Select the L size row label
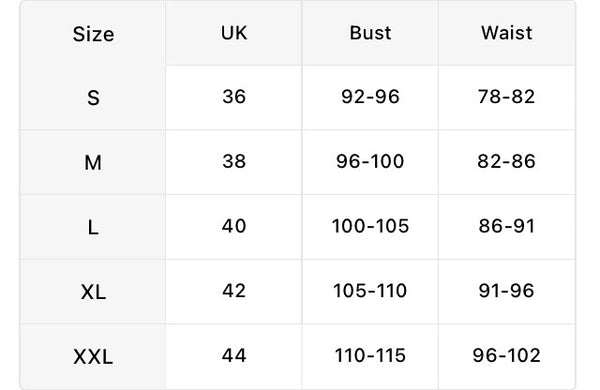This screenshot has height=390, width=600. tap(93, 227)
